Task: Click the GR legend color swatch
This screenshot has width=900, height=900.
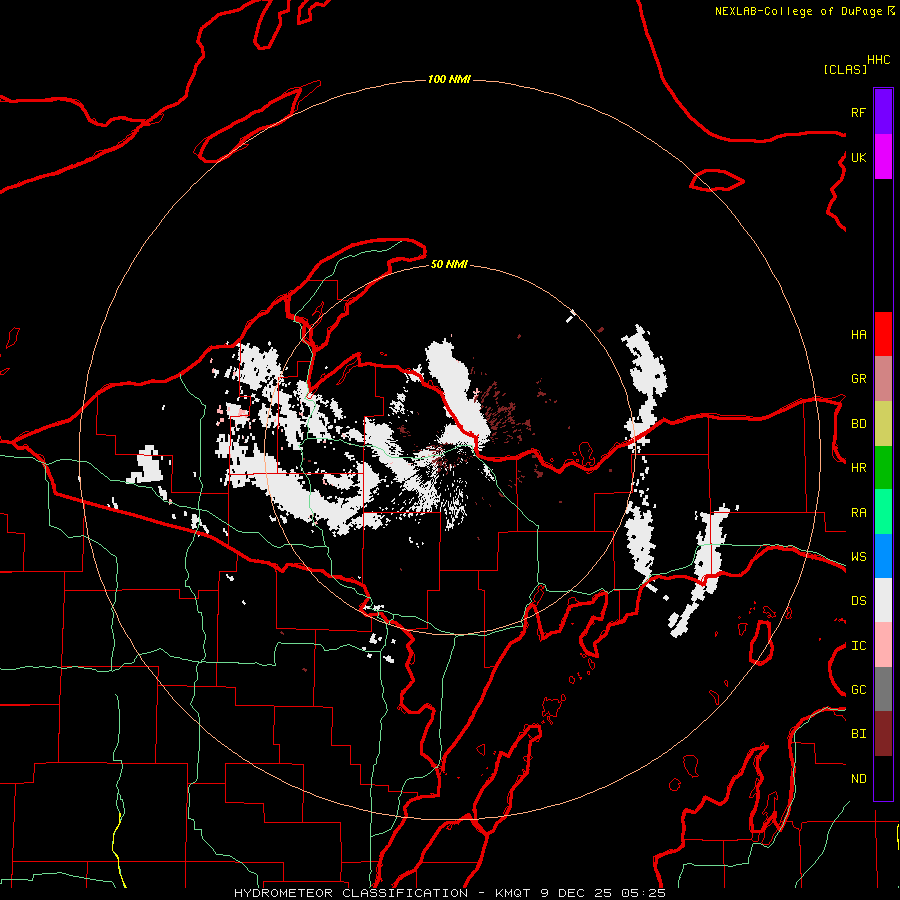Action: (883, 379)
